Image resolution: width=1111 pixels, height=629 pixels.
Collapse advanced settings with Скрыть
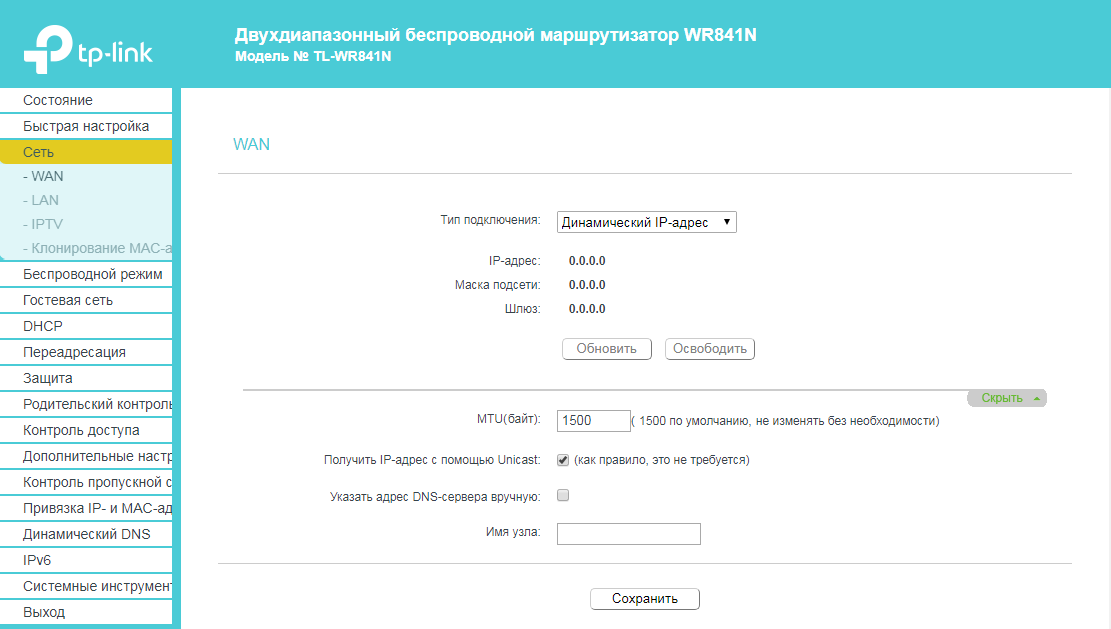tap(1007, 398)
